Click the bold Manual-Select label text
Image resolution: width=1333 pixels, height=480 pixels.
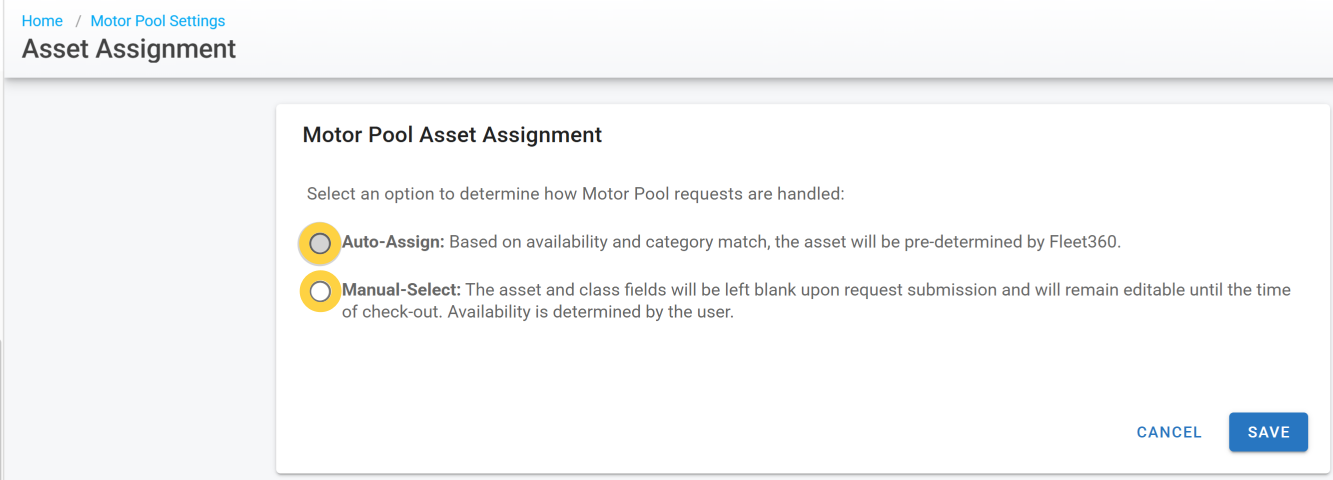pos(401,290)
